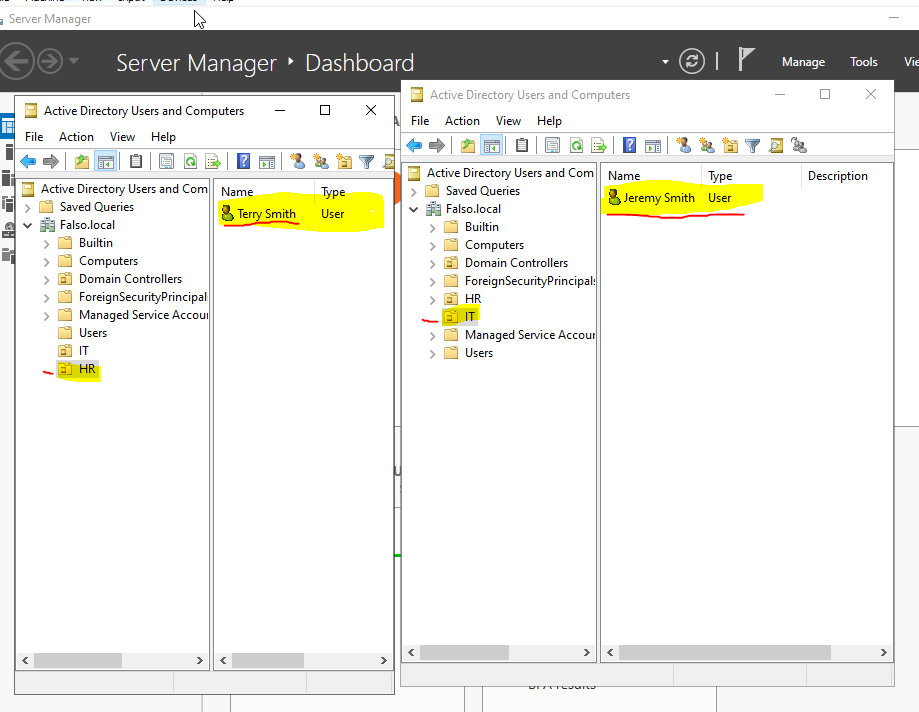Image resolution: width=919 pixels, height=712 pixels.
Task: Click Forward arrow in right ADUC window toolbar
Action: [x=437, y=145]
